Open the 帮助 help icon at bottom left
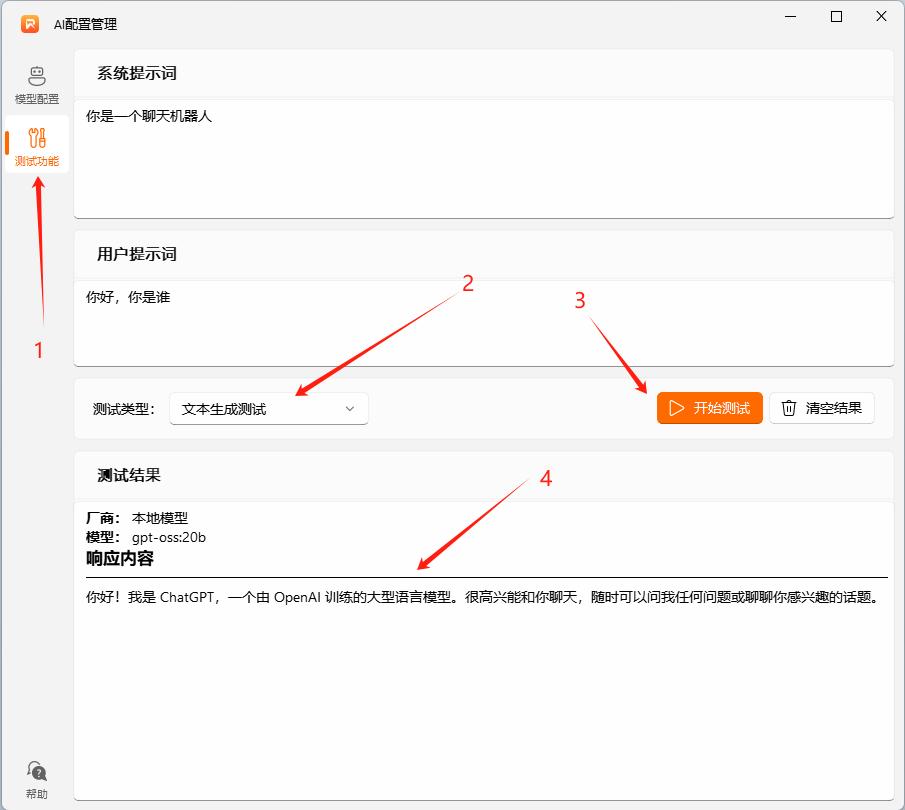 click(x=34, y=769)
